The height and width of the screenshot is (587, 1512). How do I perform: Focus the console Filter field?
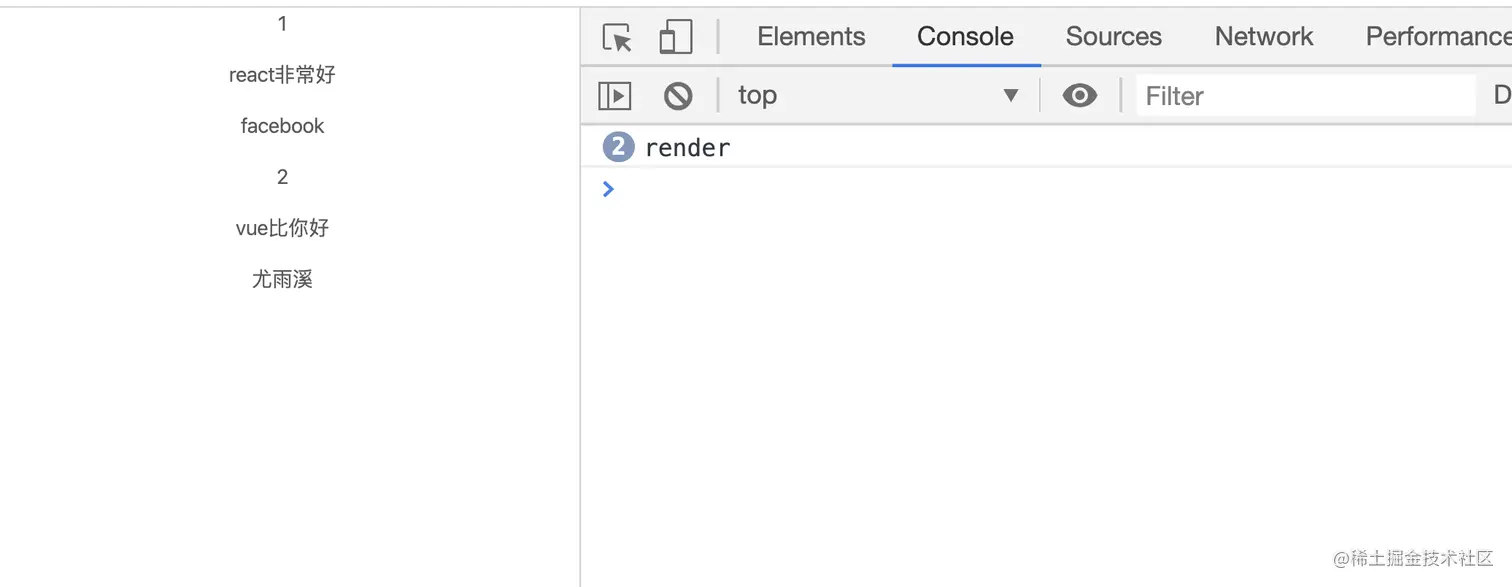click(1305, 95)
